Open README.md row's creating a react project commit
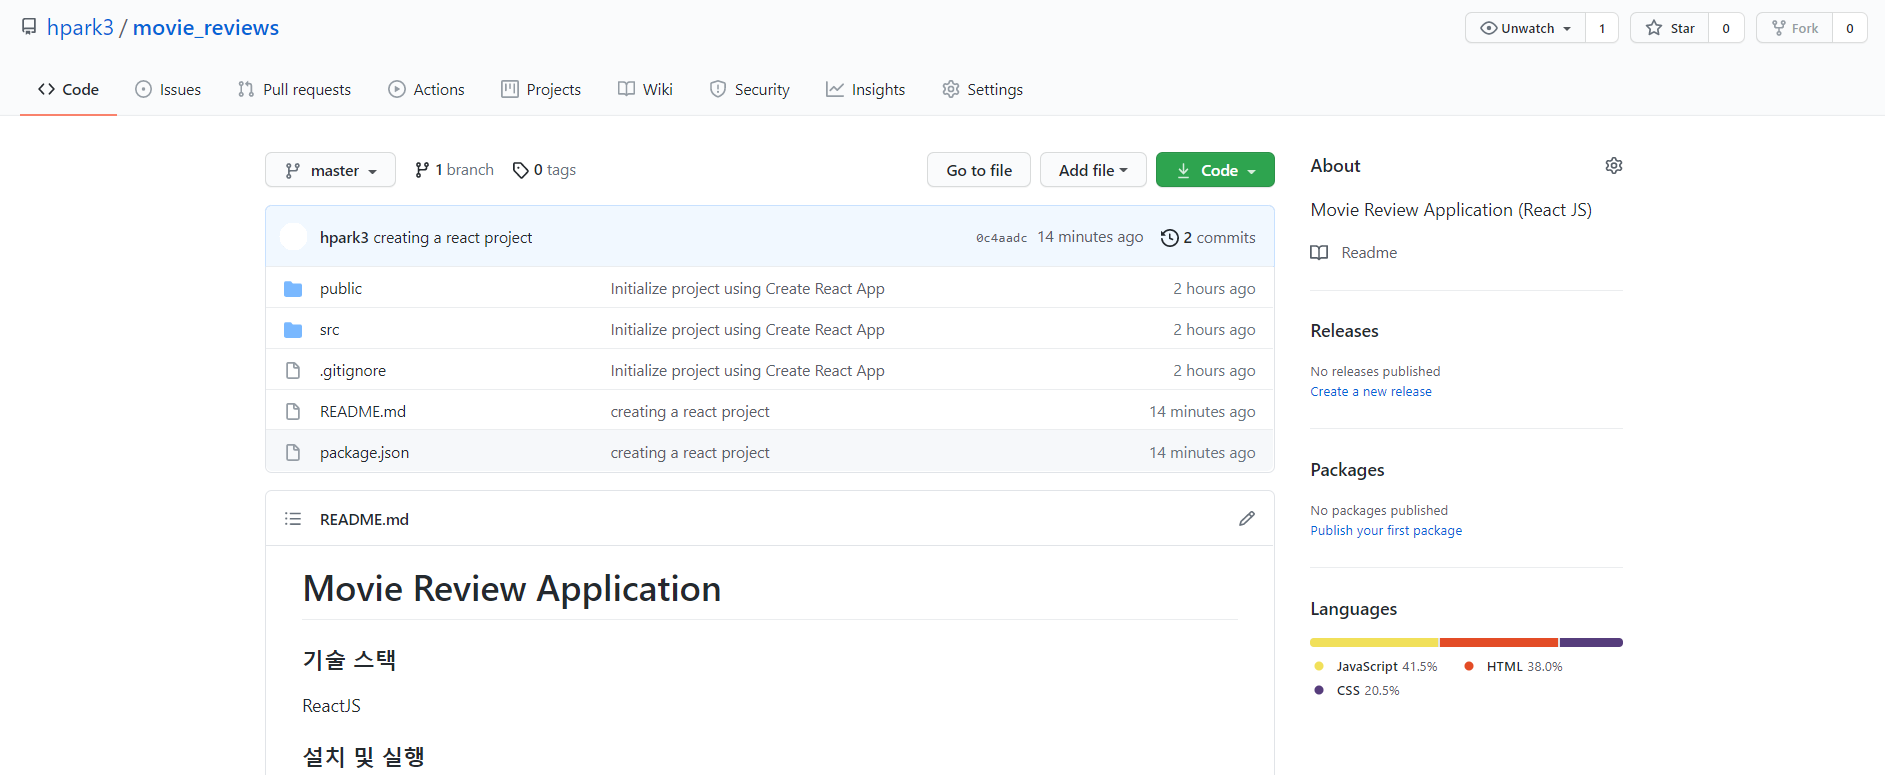Image resolution: width=1885 pixels, height=775 pixels. [x=690, y=411]
